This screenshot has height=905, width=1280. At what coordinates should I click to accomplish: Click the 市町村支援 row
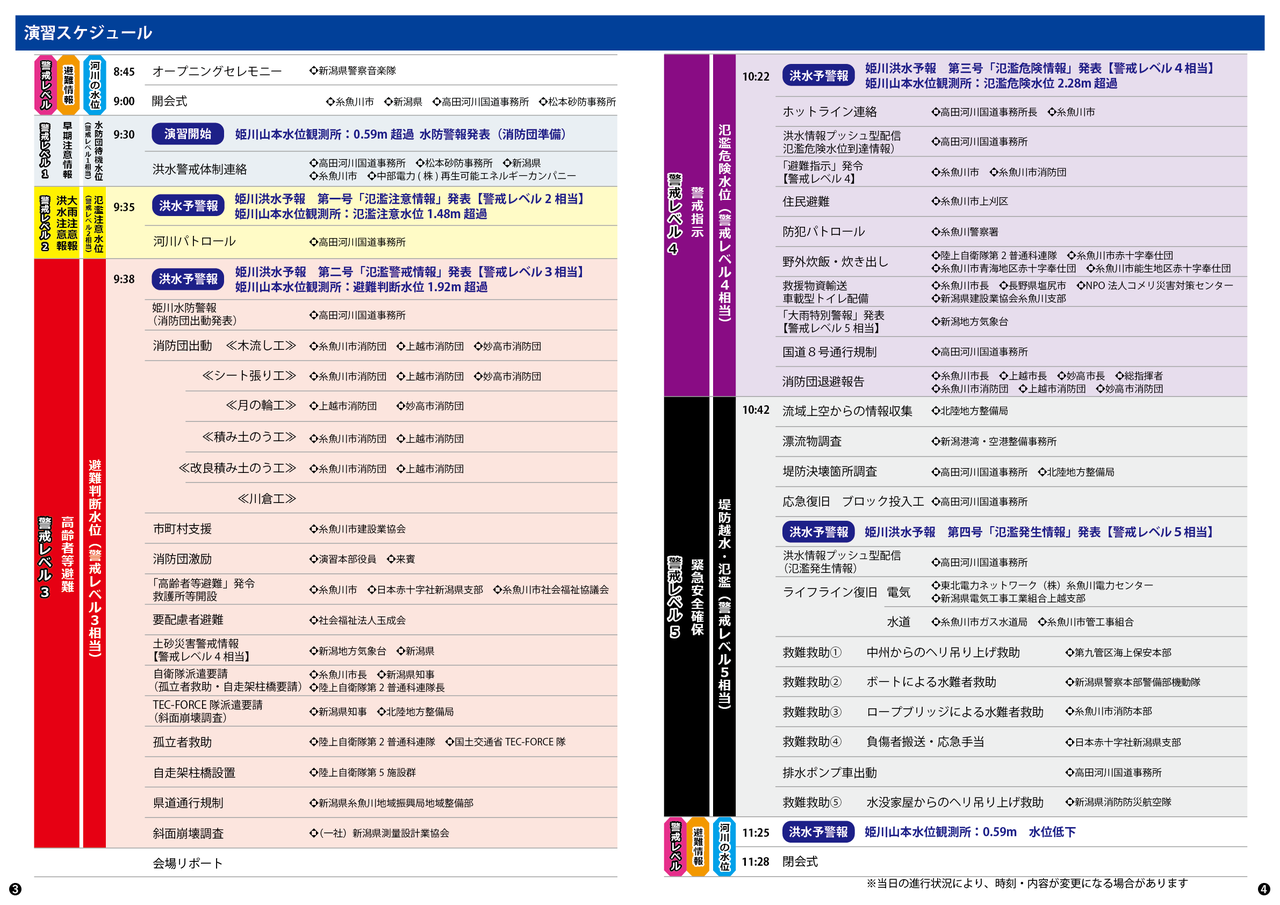(x=381, y=528)
